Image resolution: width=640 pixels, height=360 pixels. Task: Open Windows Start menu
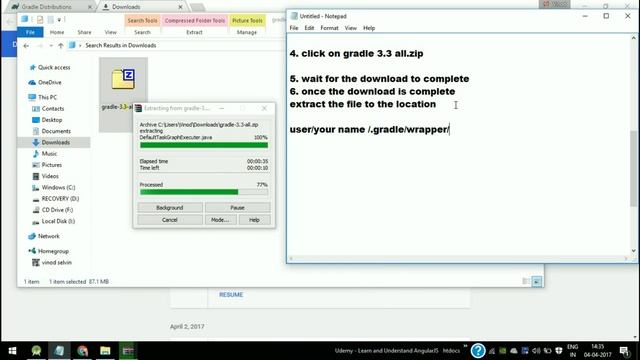[x=12, y=351]
